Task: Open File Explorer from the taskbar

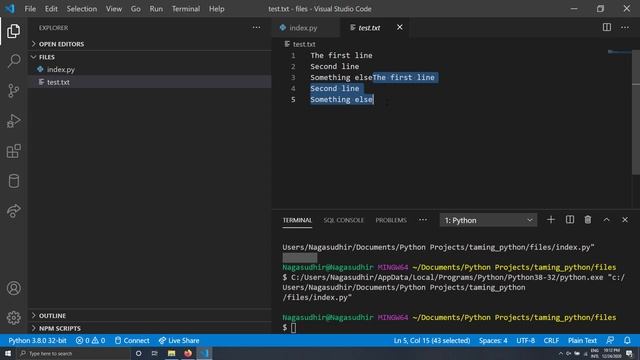Action: tap(171, 353)
